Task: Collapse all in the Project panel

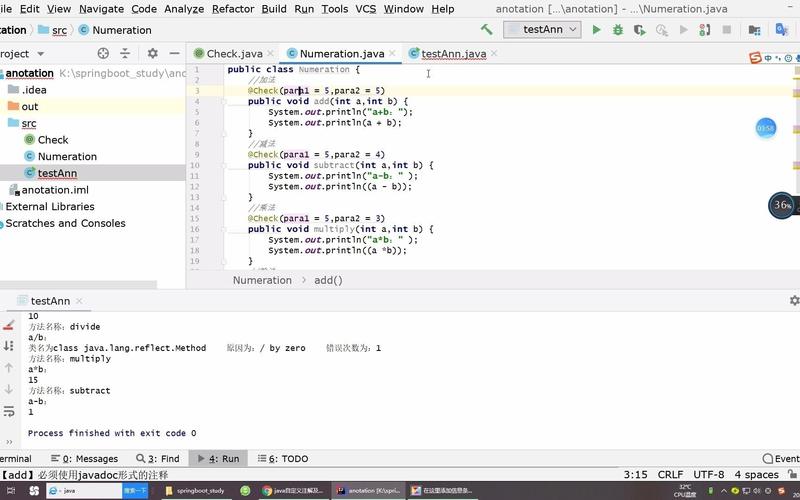Action: coord(125,53)
